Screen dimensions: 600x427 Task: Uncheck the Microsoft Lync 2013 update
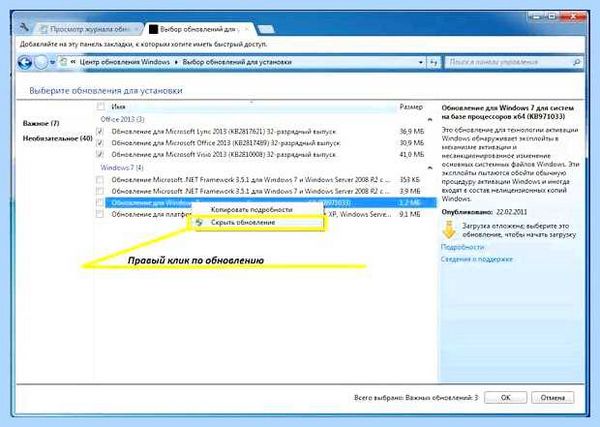(100, 132)
